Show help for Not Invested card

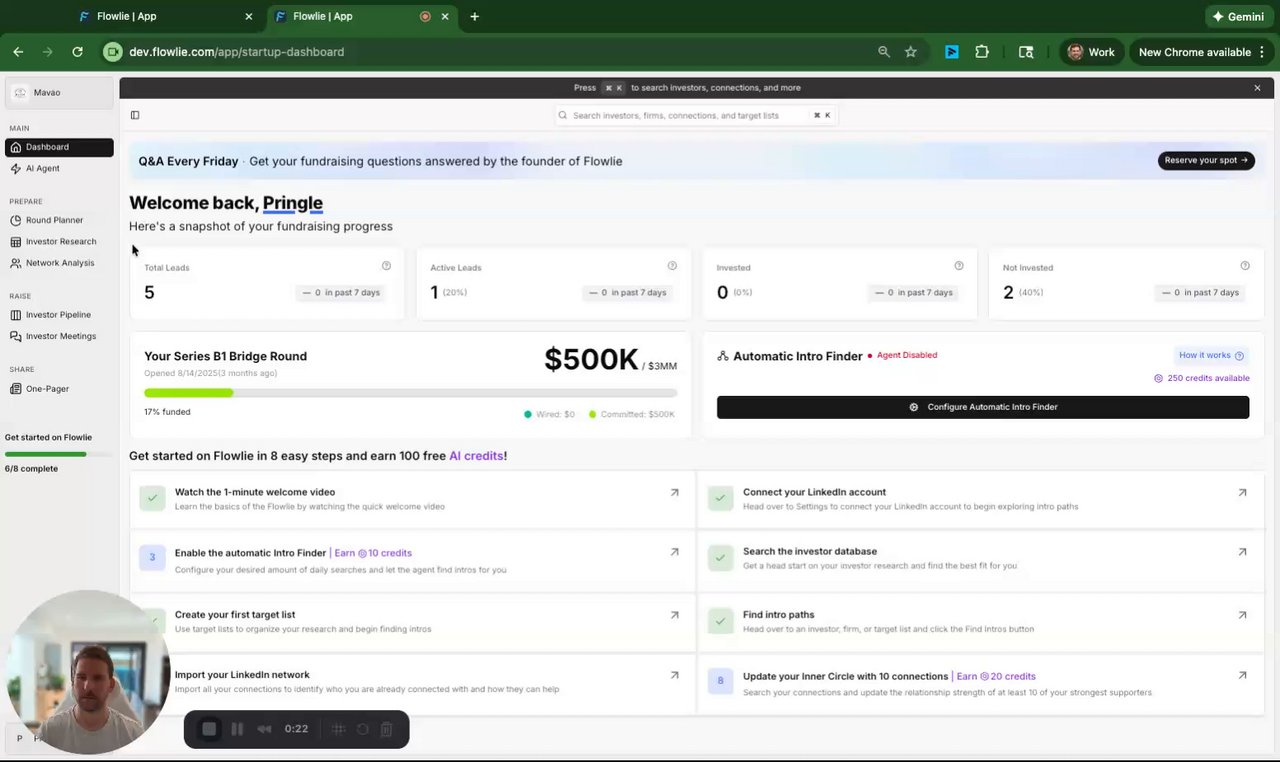tap(1245, 266)
